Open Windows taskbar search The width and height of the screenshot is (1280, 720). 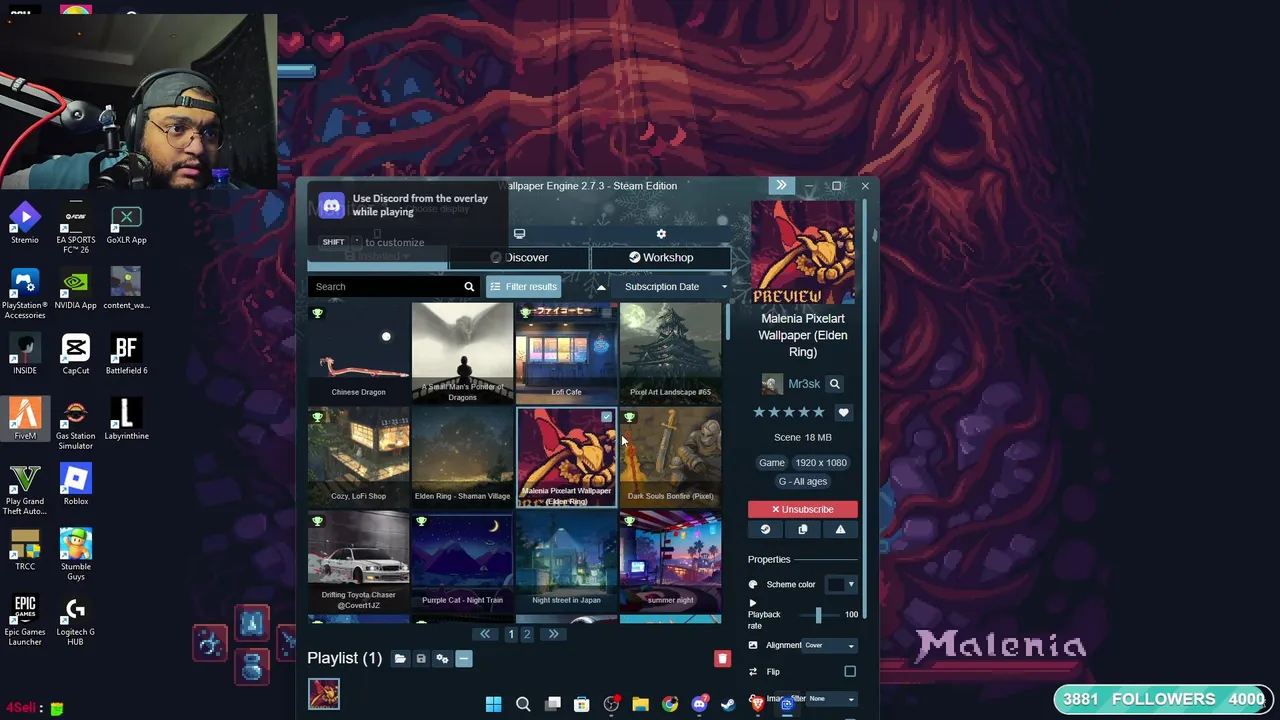click(x=523, y=705)
